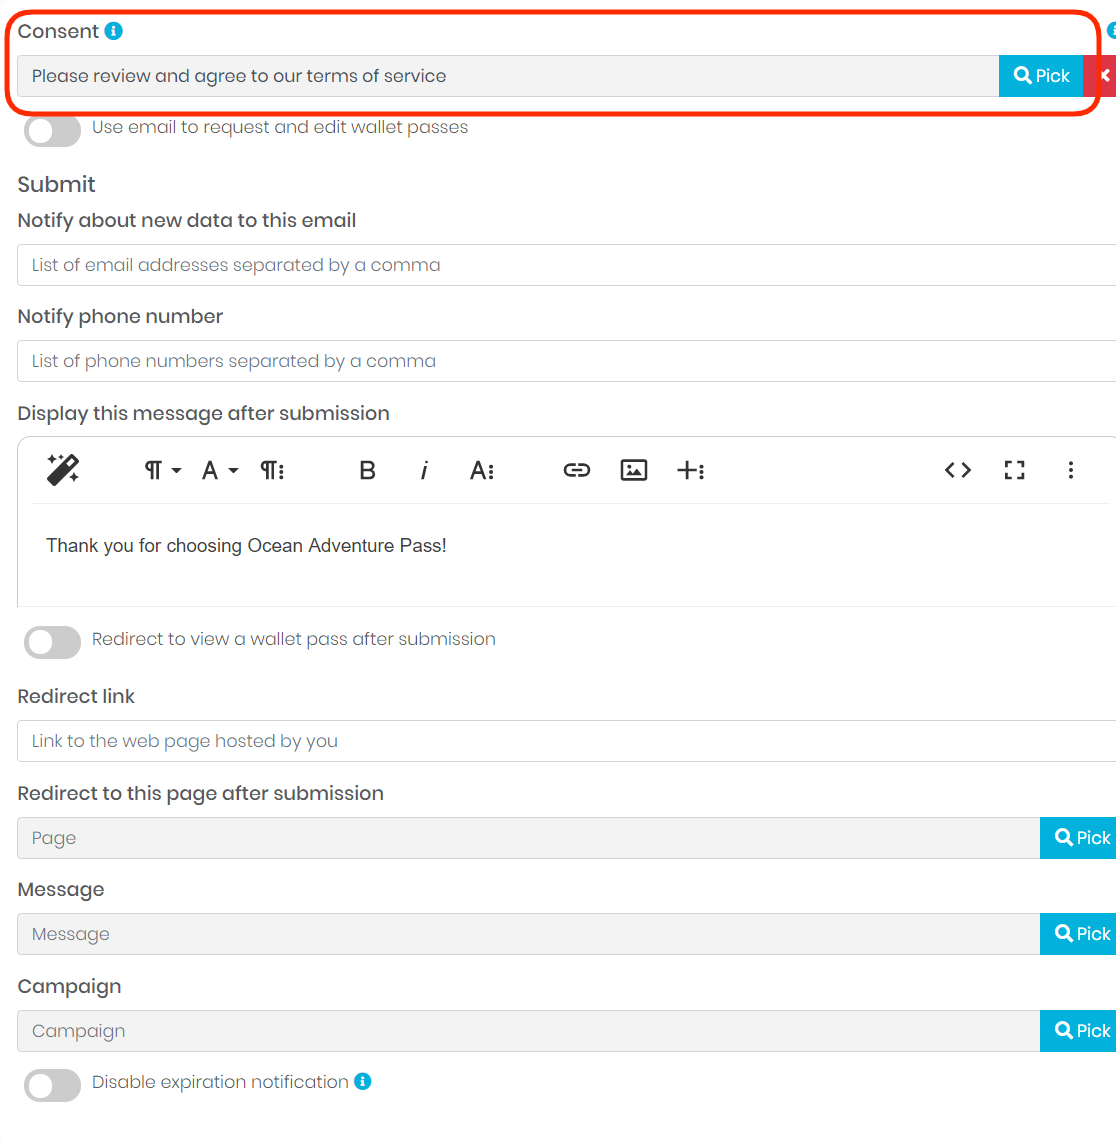This screenshot has height=1144, width=1117.
Task: Click the Page field
Action: [528, 838]
